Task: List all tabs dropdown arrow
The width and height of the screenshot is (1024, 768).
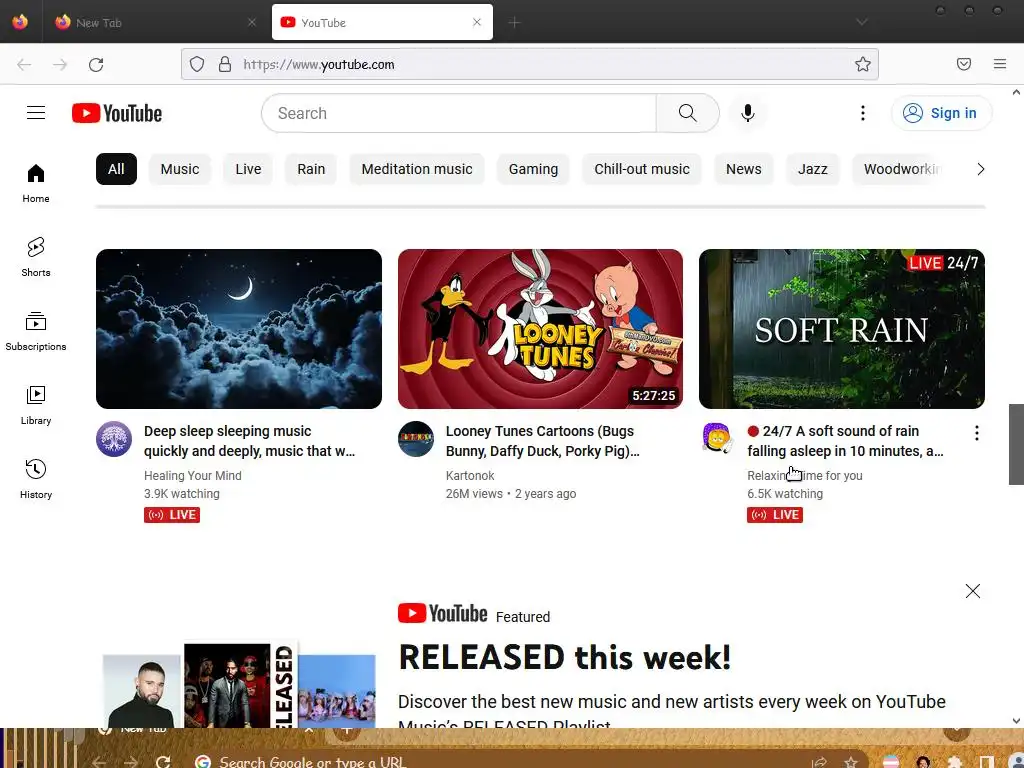Action: (x=862, y=23)
